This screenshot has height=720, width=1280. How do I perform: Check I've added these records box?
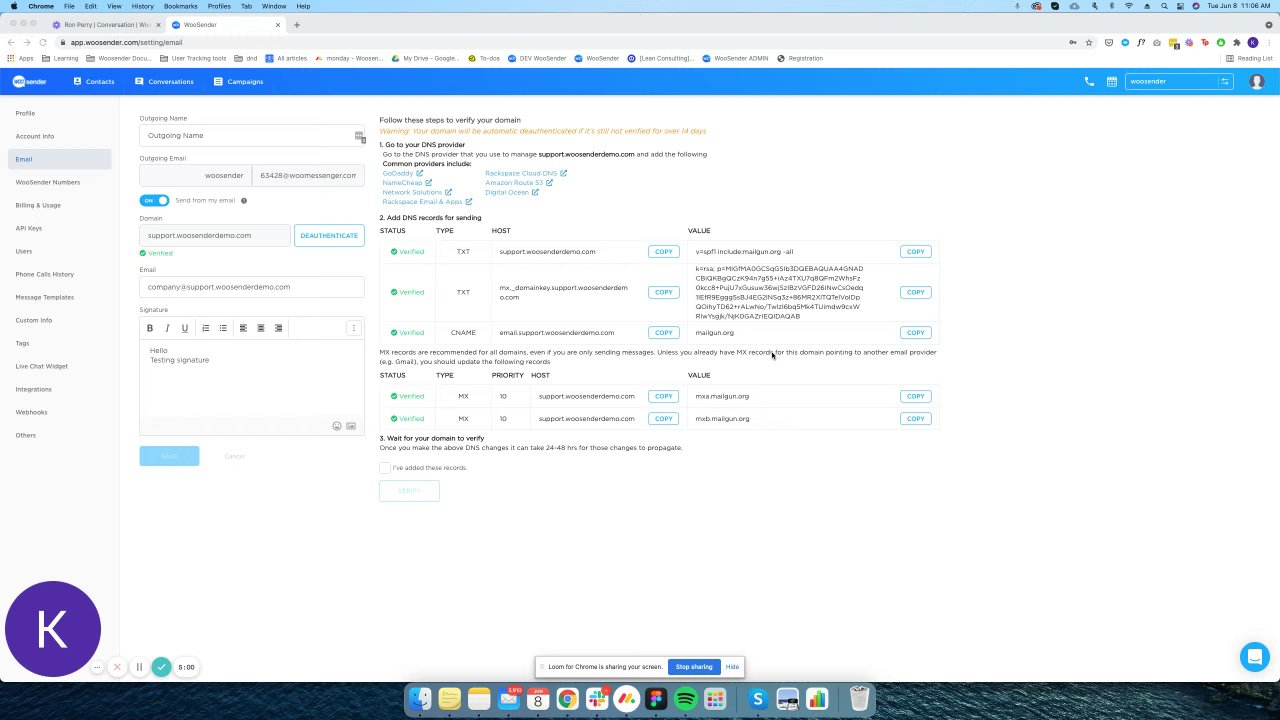coord(385,468)
